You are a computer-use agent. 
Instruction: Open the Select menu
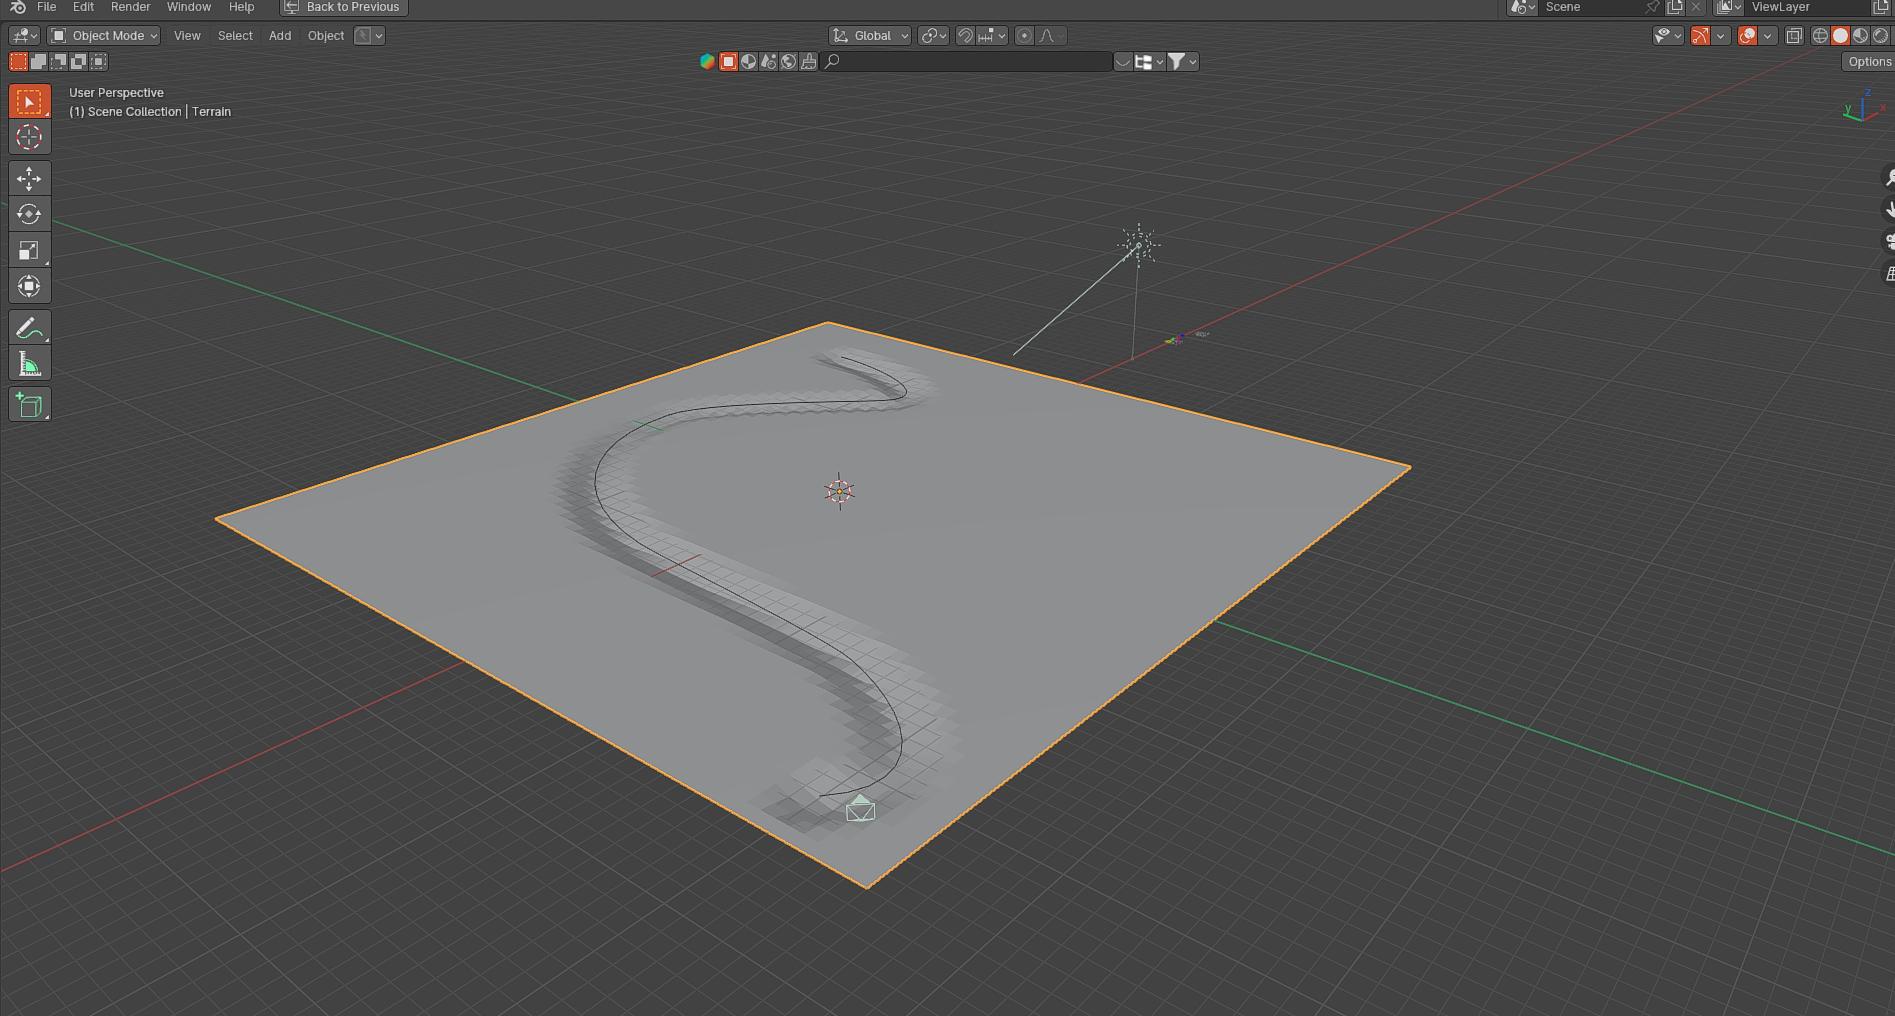pos(235,35)
